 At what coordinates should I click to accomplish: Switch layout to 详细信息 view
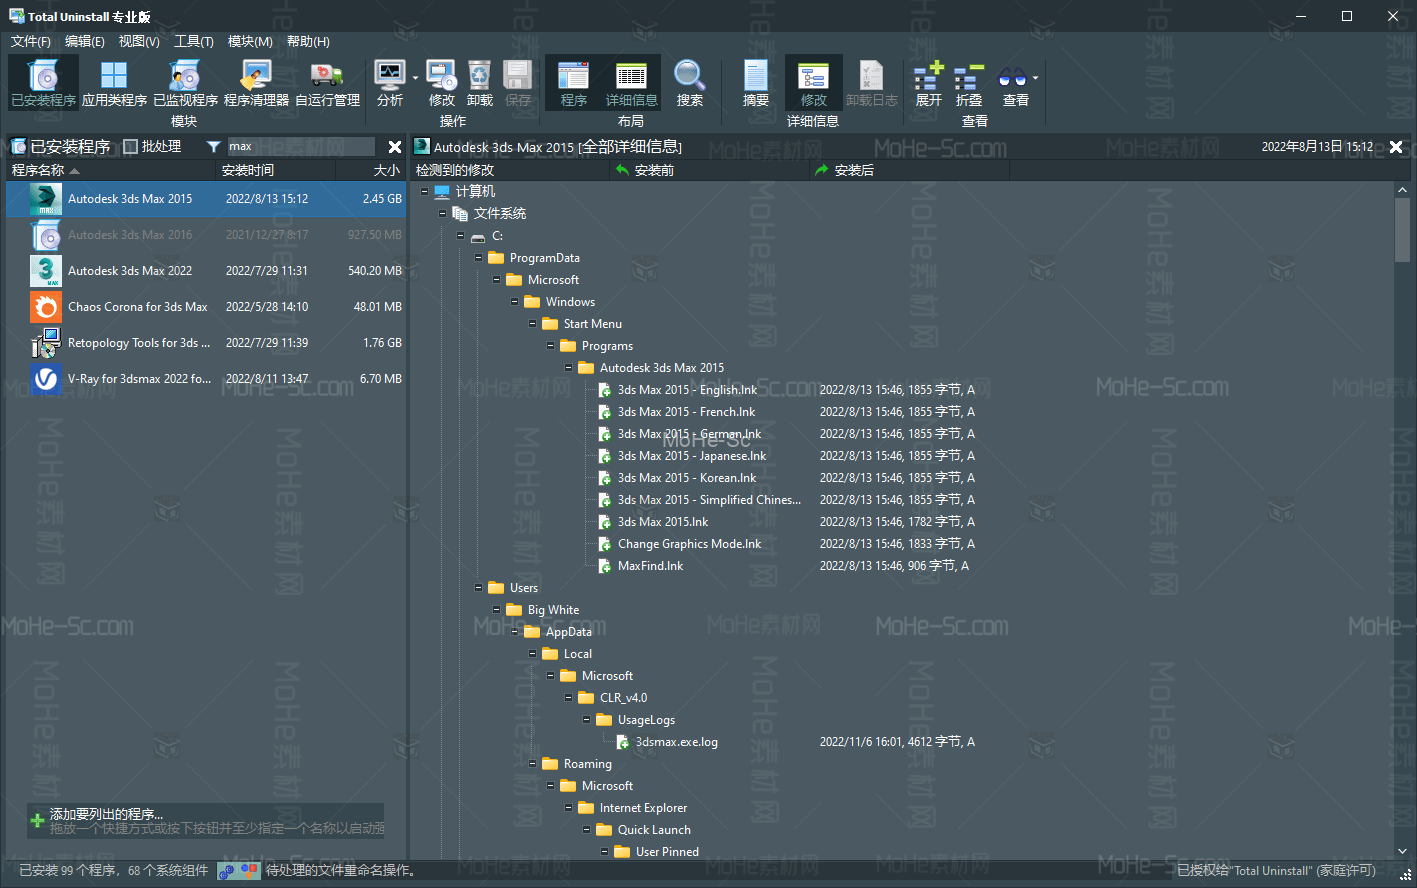(631, 83)
